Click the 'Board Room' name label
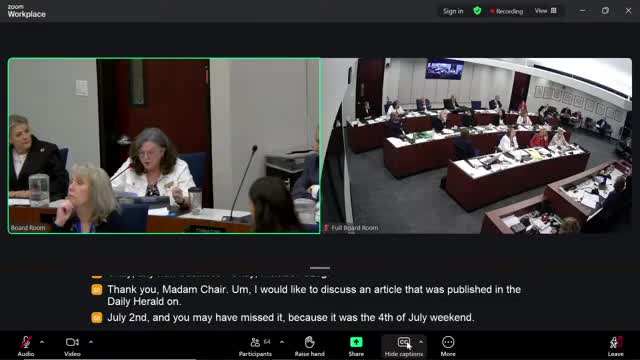Image resolution: width=640 pixels, height=360 pixels. tap(28, 228)
